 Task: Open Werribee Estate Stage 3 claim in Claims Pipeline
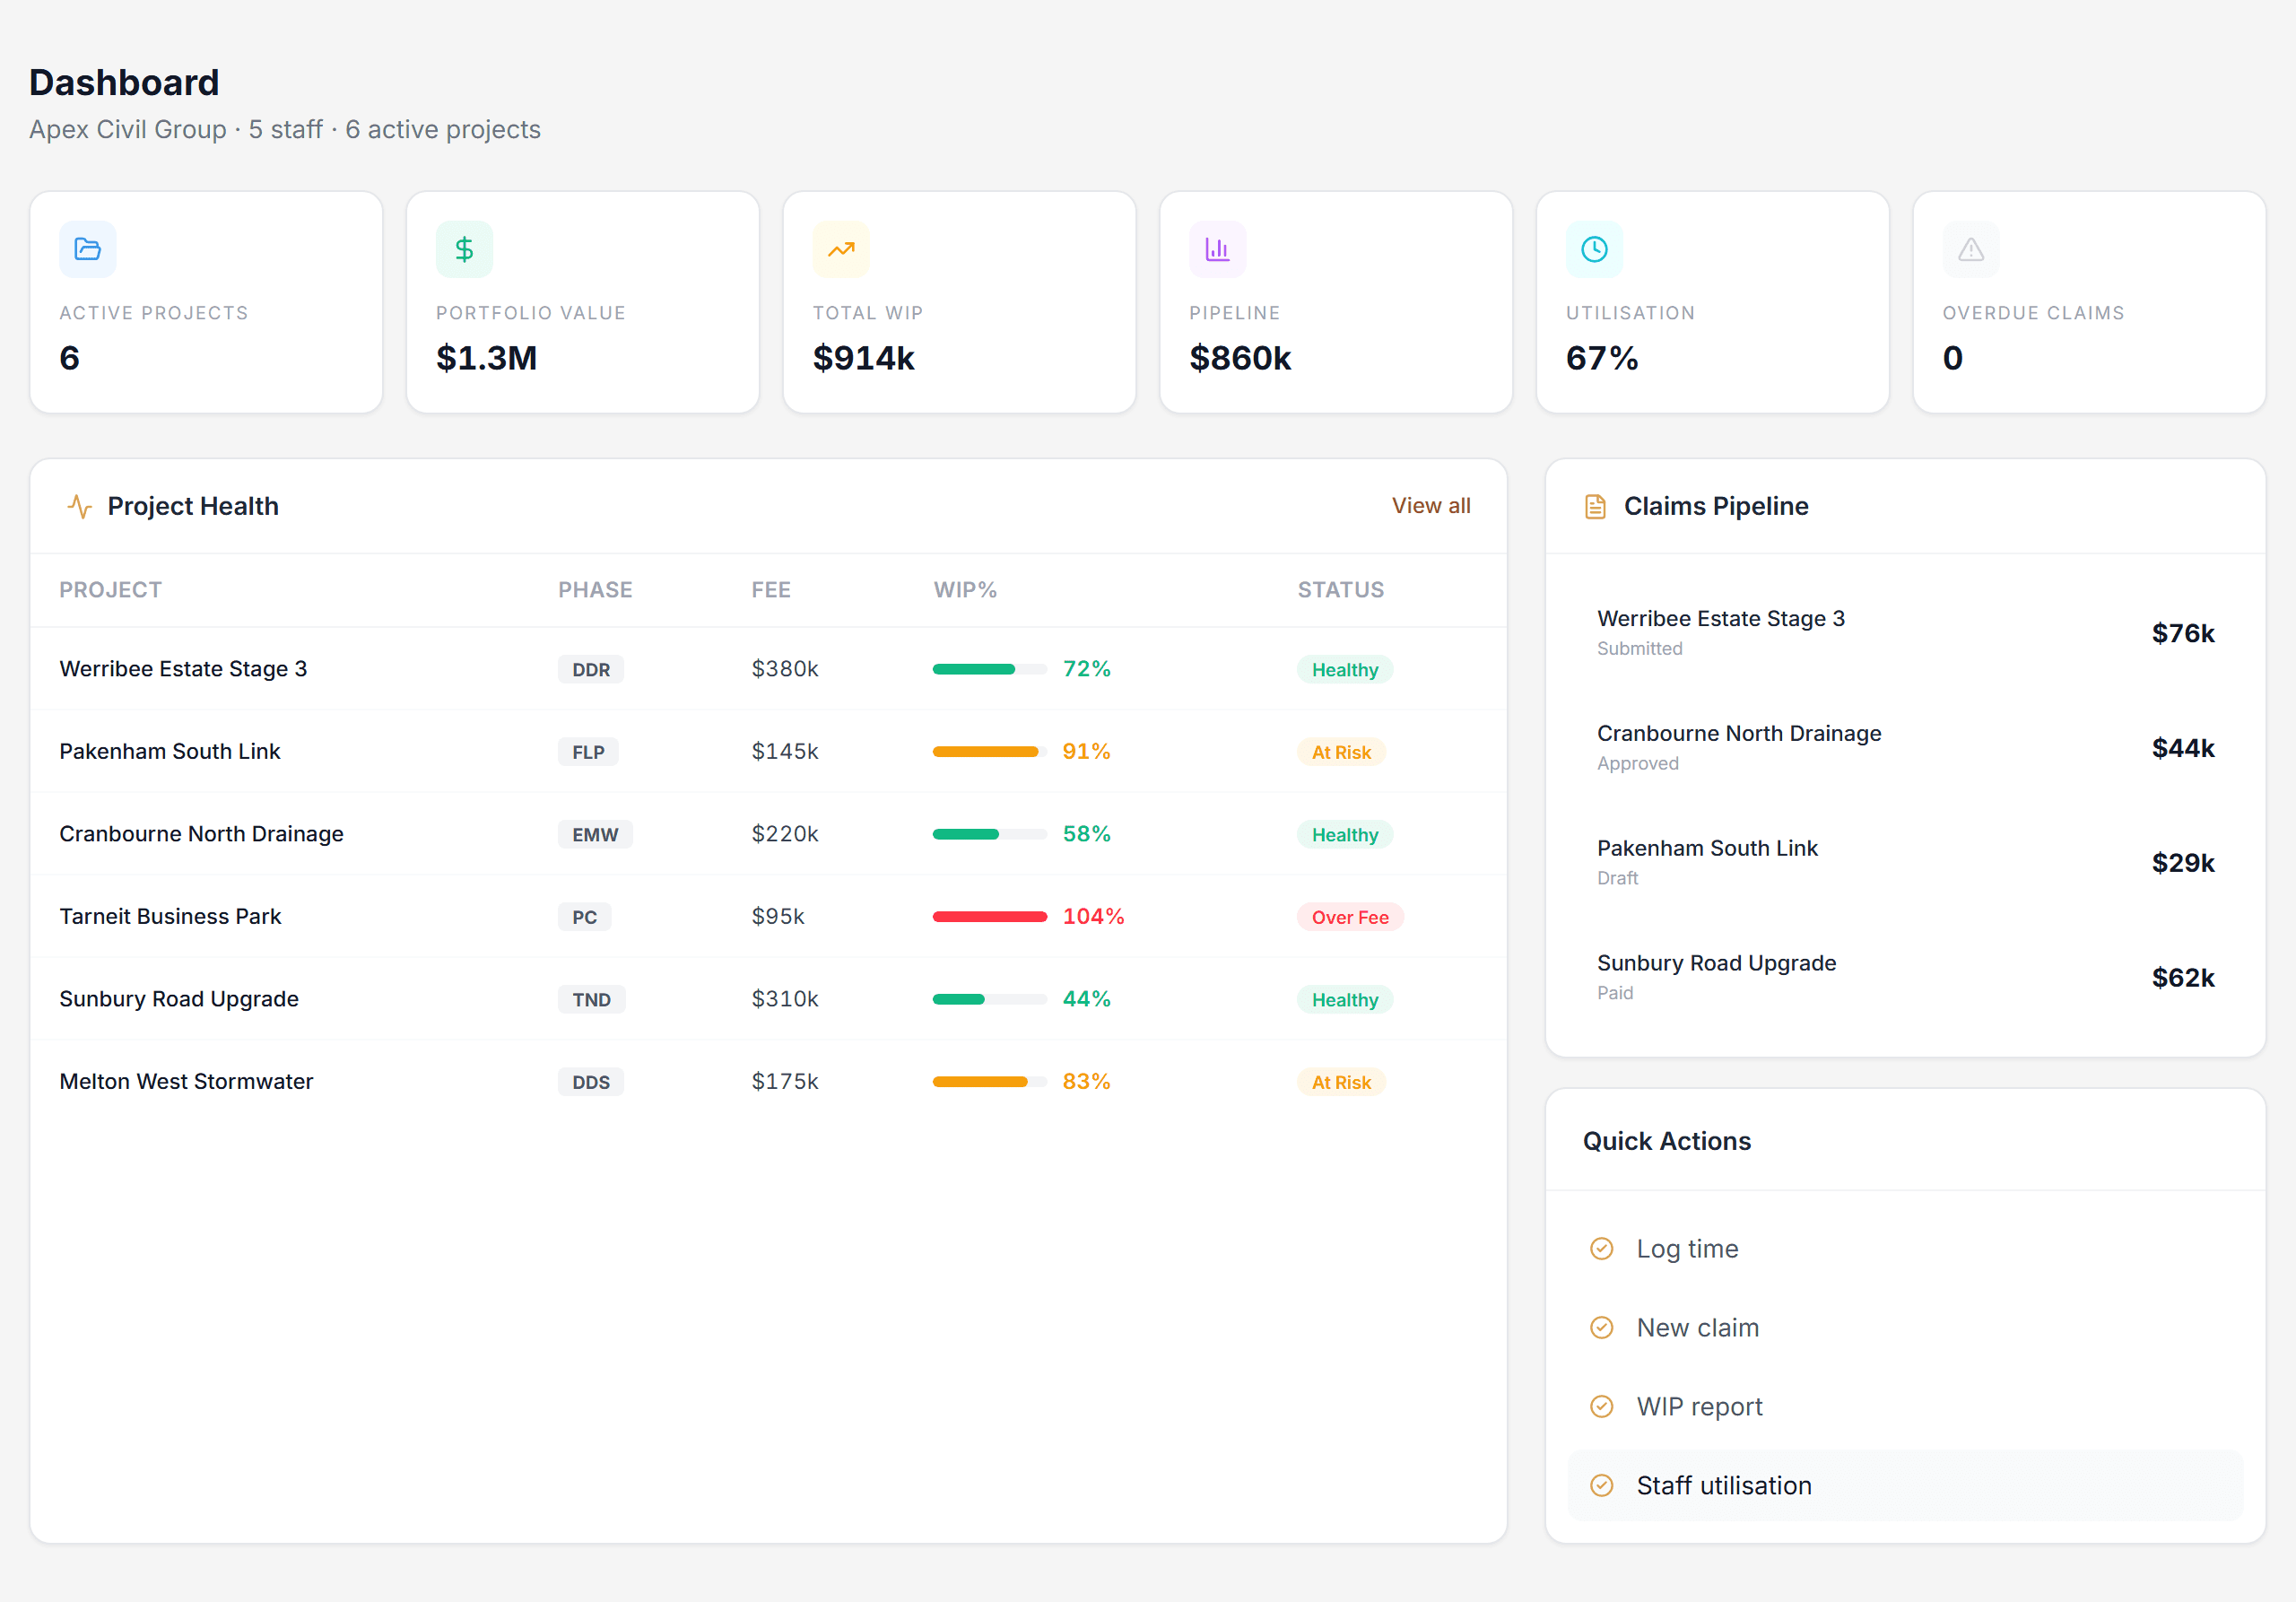point(1905,633)
